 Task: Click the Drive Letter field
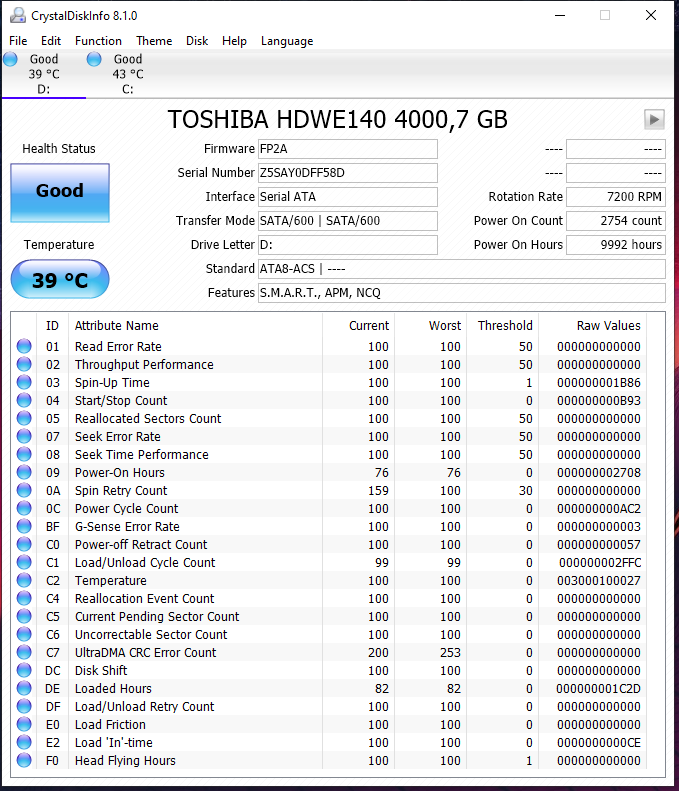pyautogui.click(x=348, y=245)
